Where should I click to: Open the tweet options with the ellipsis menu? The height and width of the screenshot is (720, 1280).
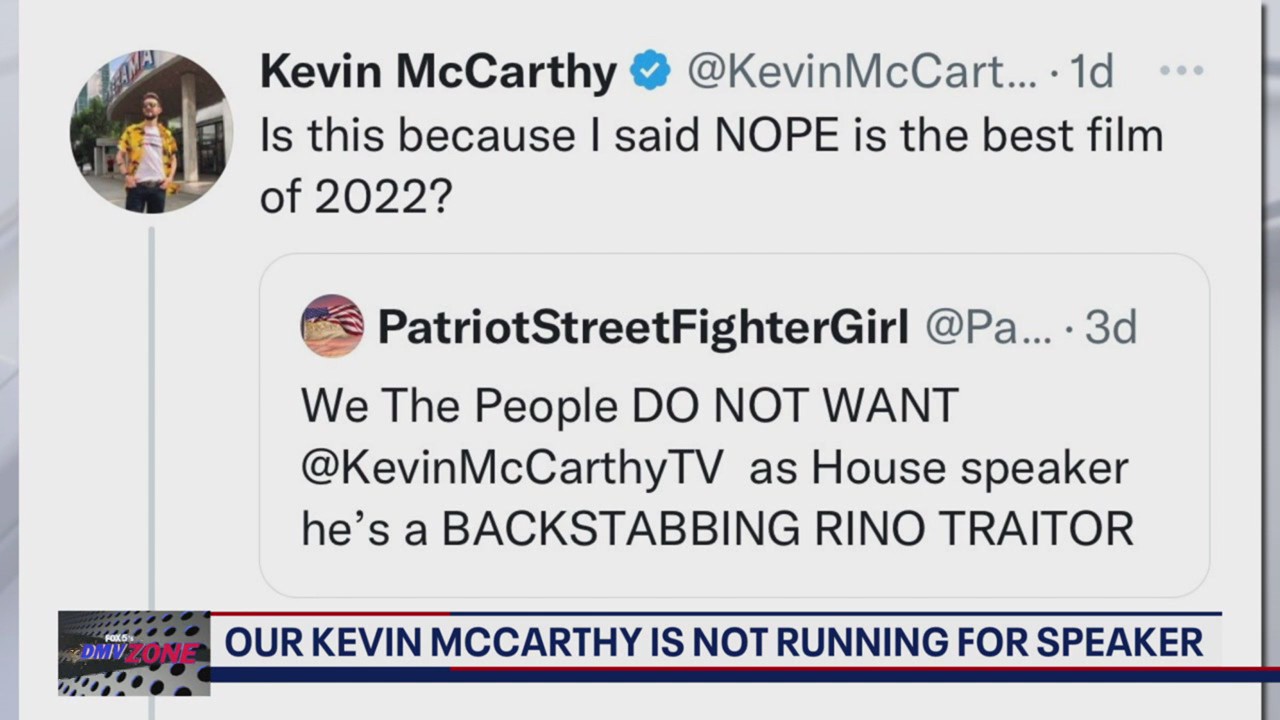tap(1182, 70)
